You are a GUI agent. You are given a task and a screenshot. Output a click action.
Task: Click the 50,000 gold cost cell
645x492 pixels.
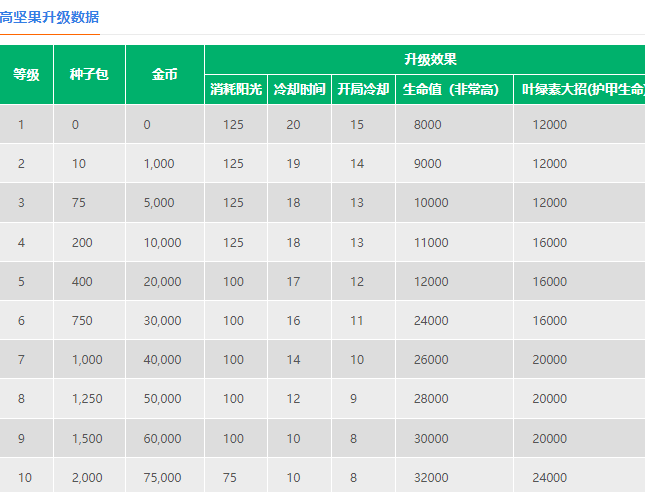165,399
